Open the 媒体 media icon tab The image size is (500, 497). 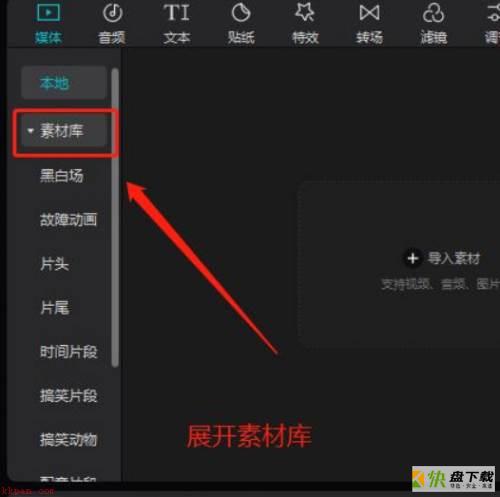pos(48,13)
